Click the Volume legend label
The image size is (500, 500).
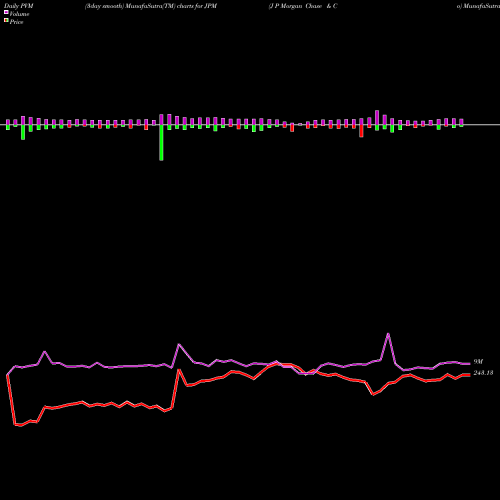click(x=19, y=14)
